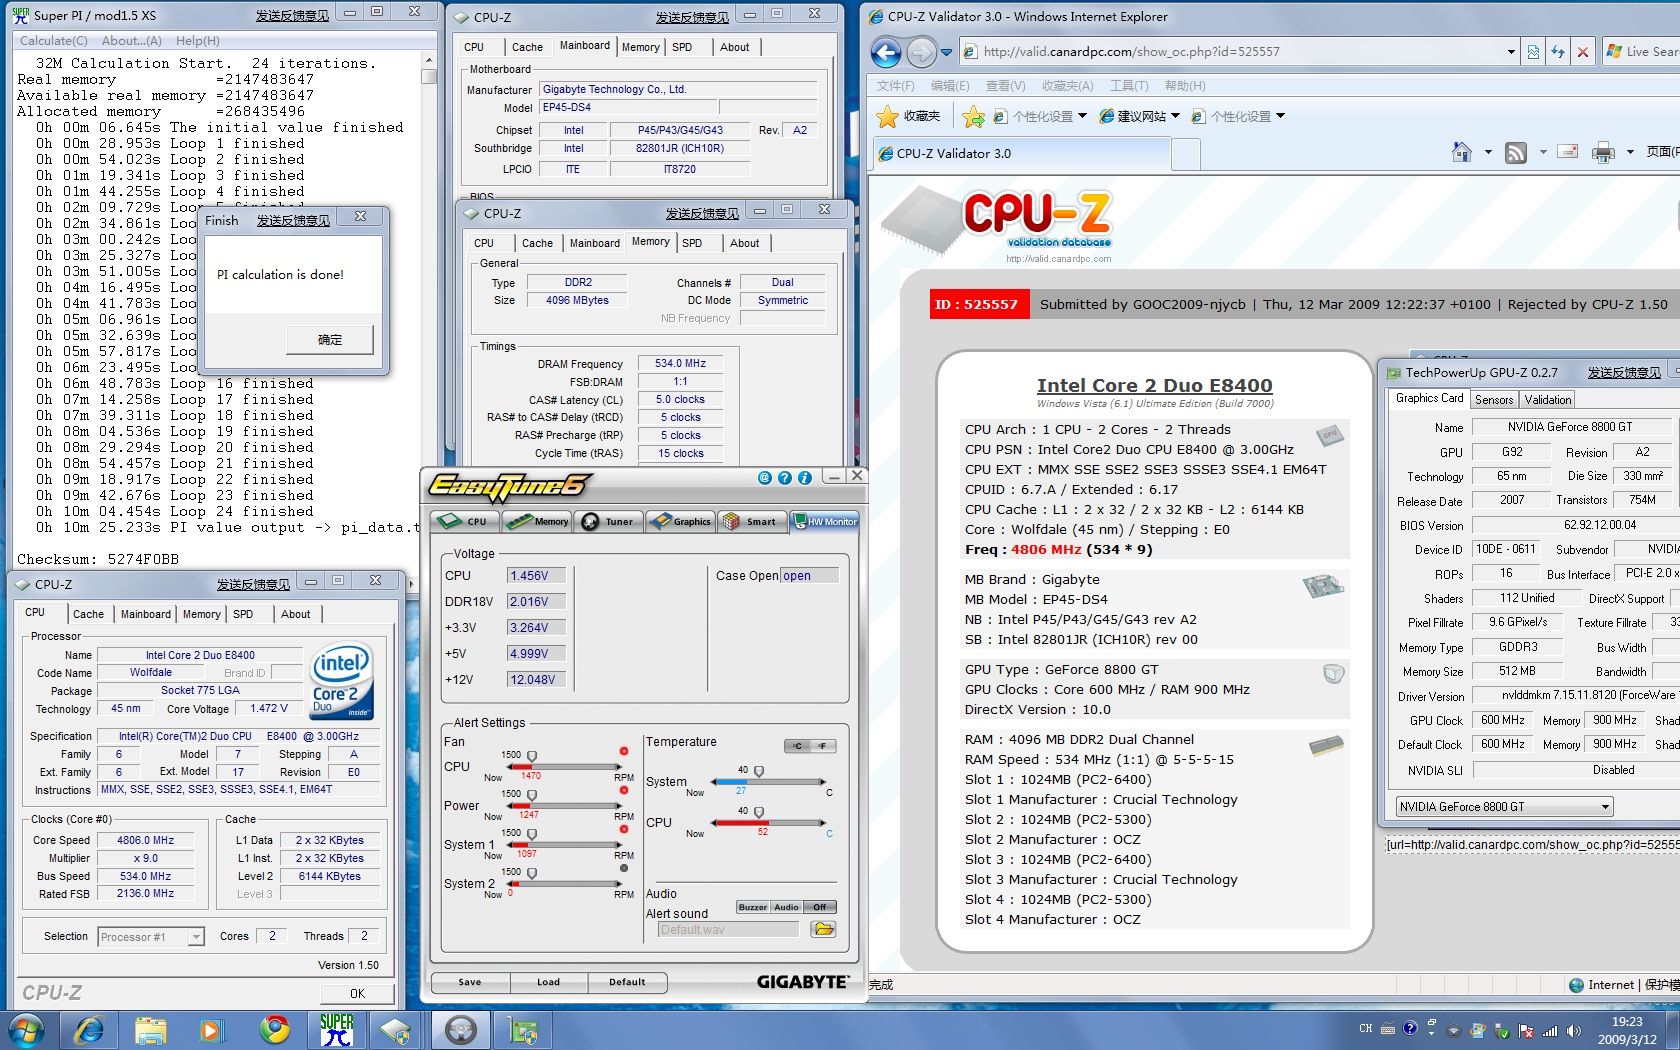The width and height of the screenshot is (1680, 1050).
Task: Open GPU-Z graphics card selector dropdown
Action: [x=1605, y=807]
